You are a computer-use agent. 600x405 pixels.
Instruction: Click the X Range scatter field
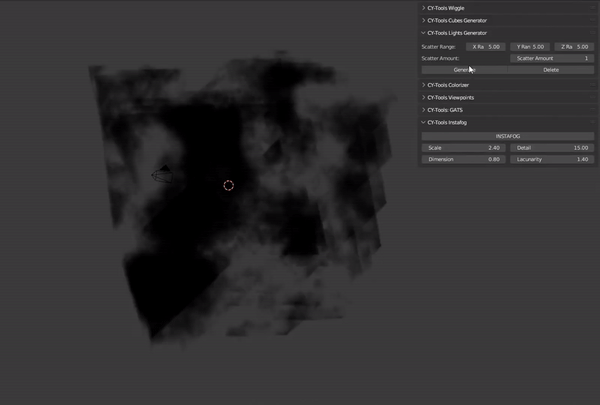tap(487, 47)
